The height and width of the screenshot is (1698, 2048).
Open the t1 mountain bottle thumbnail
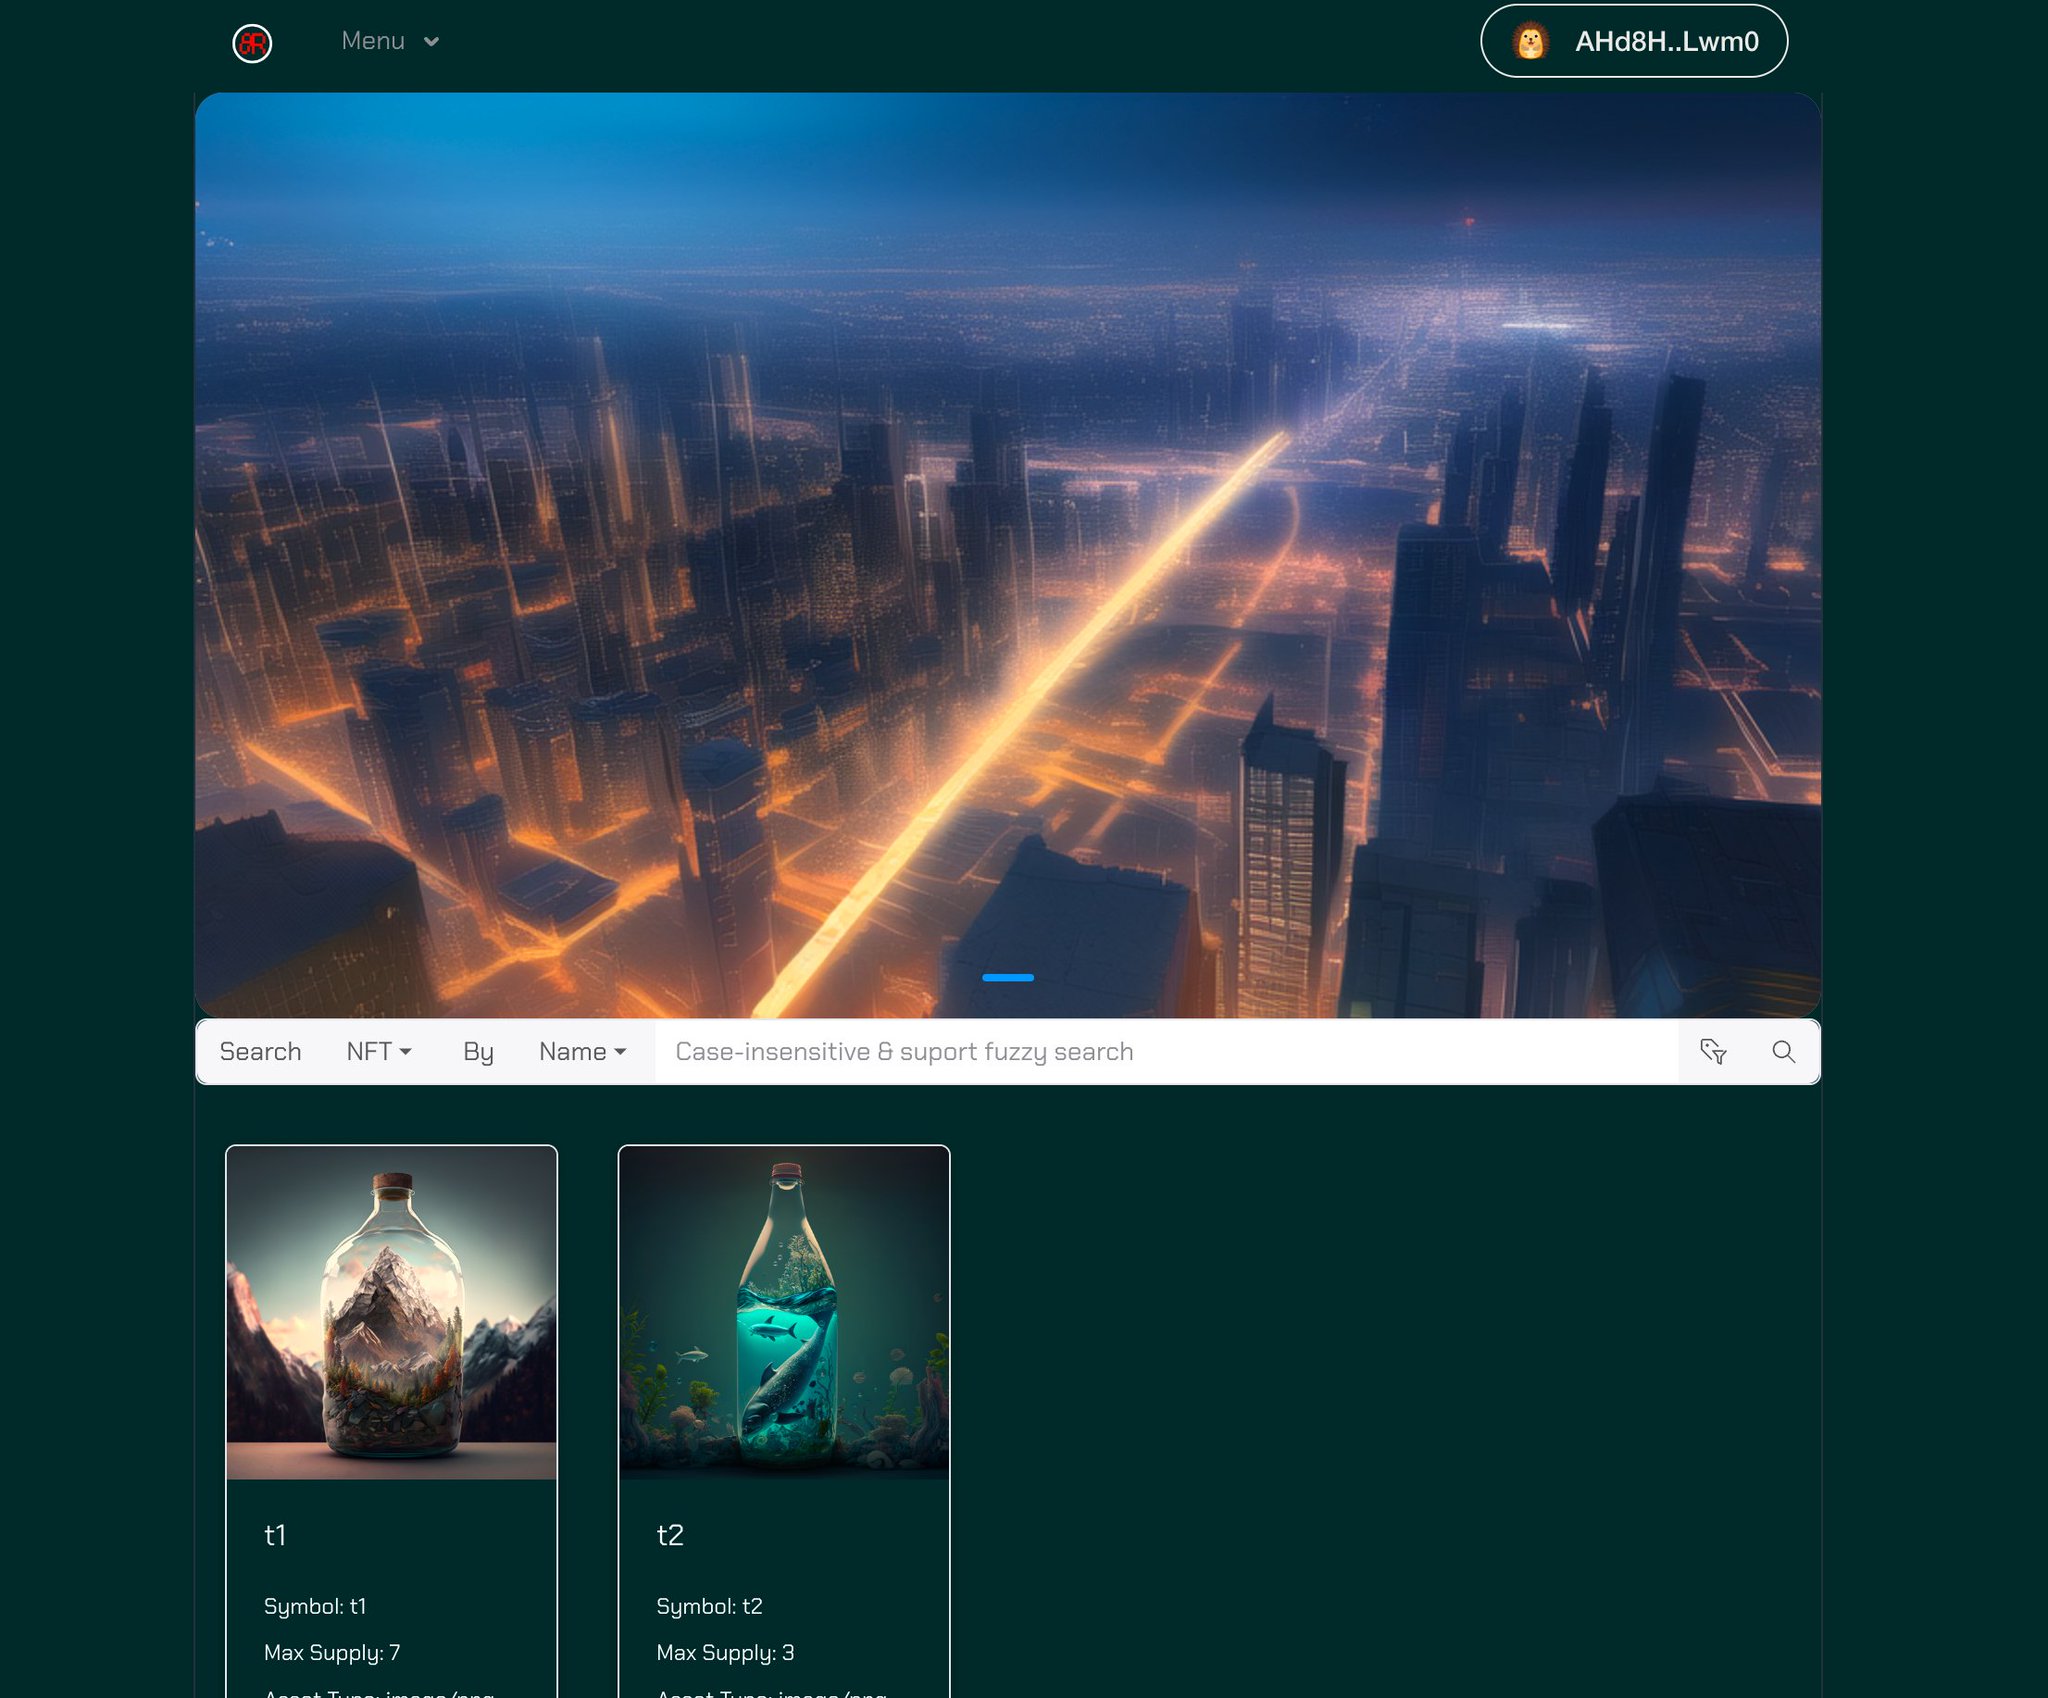(391, 1312)
